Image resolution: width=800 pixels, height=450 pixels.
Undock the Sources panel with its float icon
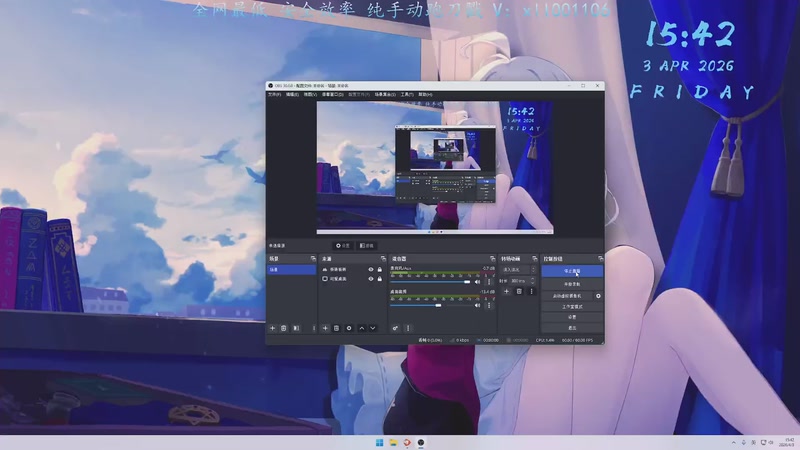point(383,259)
